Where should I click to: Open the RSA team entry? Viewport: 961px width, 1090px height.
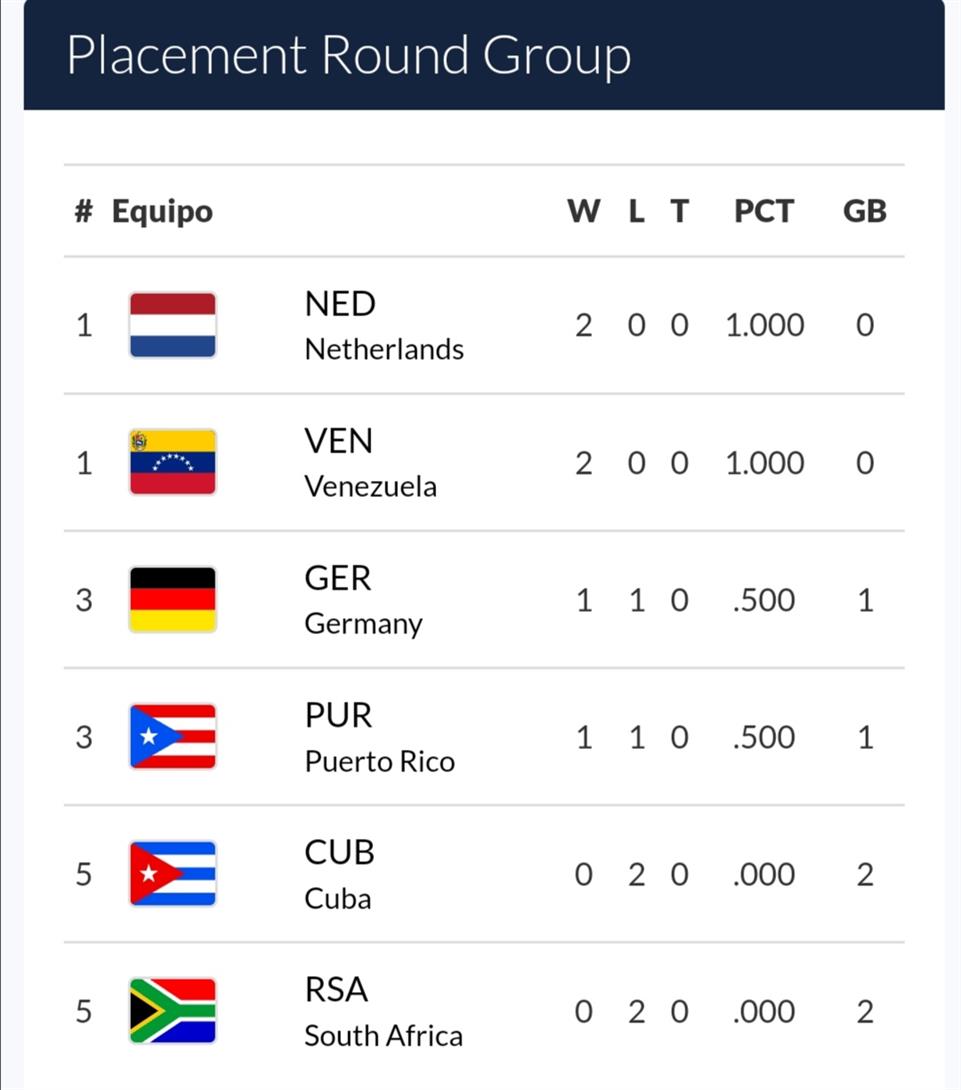337,989
